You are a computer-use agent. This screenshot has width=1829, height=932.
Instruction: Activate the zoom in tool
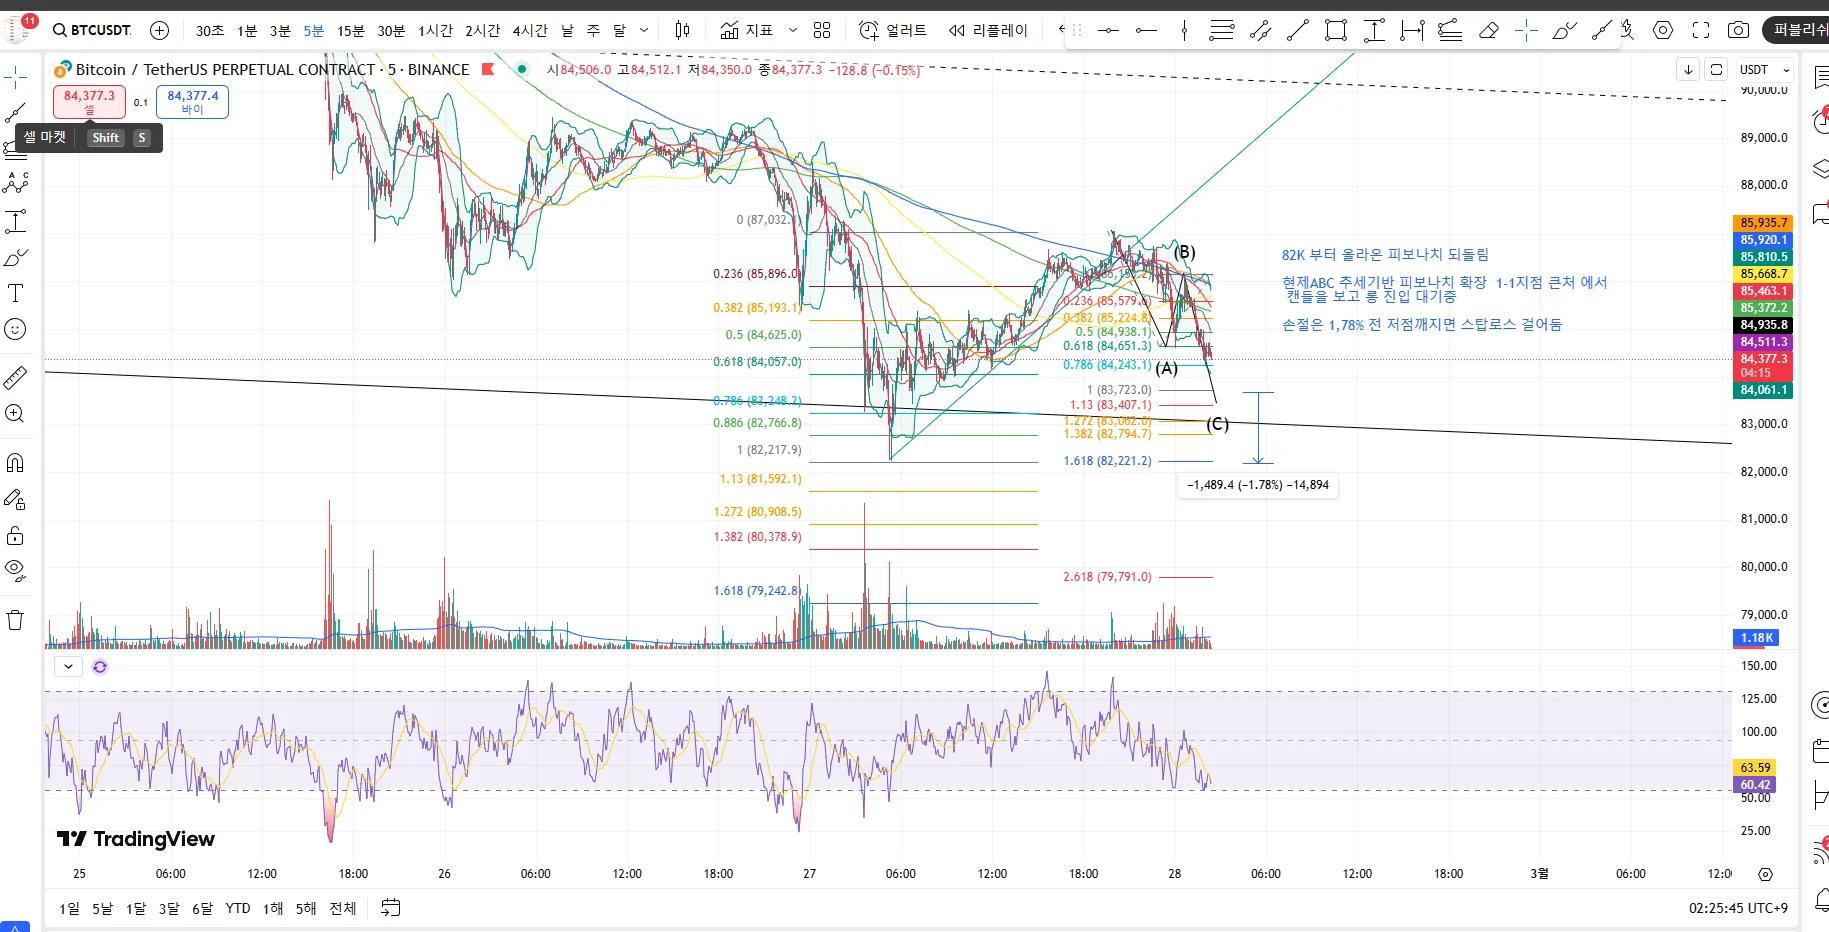[15, 414]
